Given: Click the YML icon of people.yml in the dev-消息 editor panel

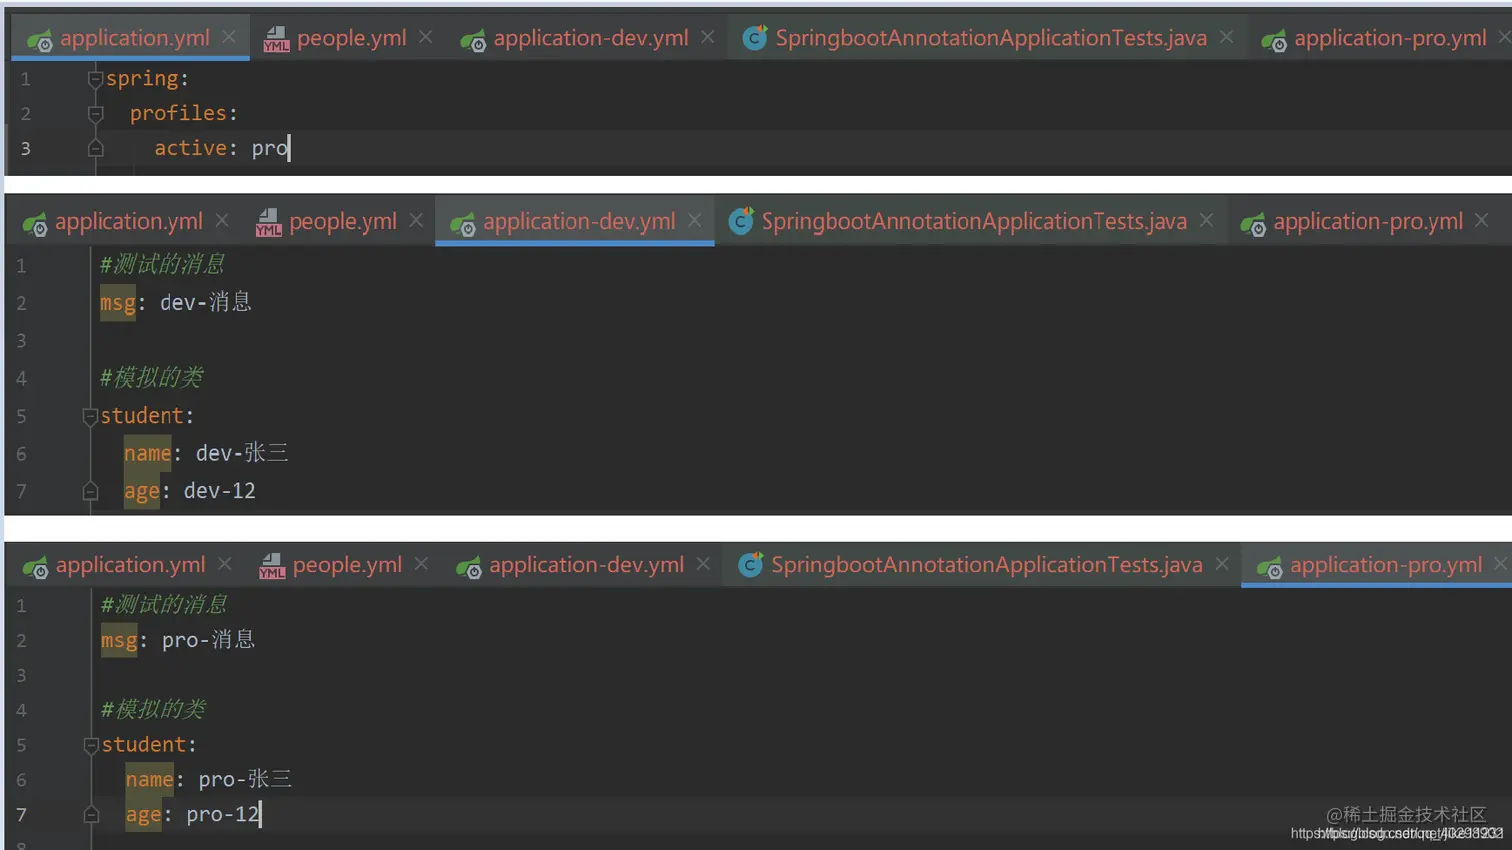Looking at the screenshot, I should 268,223.
